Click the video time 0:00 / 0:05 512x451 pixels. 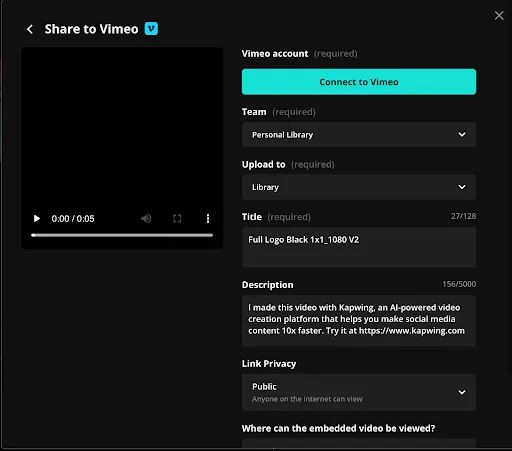point(73,219)
